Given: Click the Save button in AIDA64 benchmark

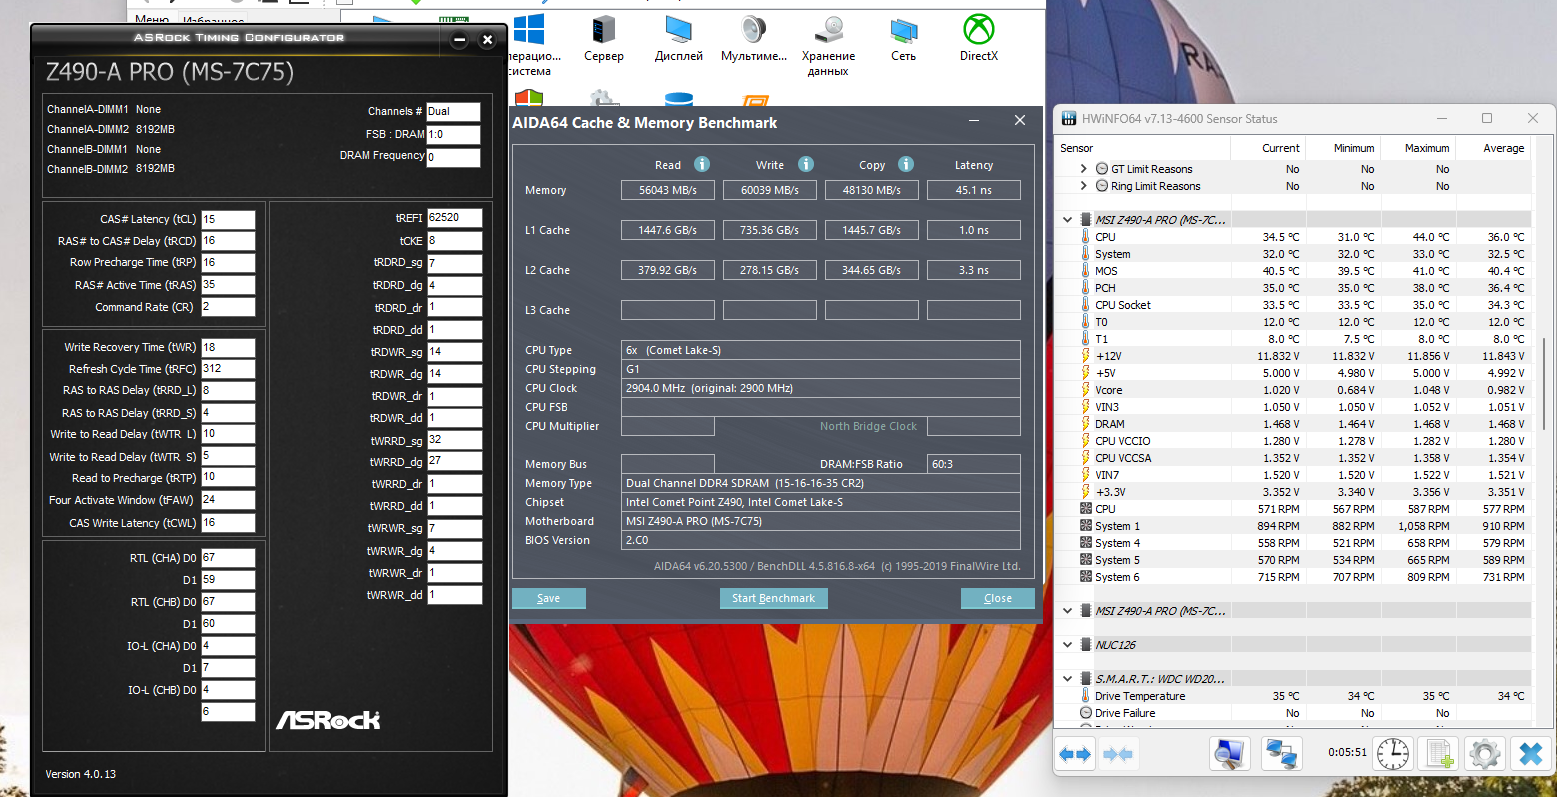Looking at the screenshot, I should pos(548,598).
